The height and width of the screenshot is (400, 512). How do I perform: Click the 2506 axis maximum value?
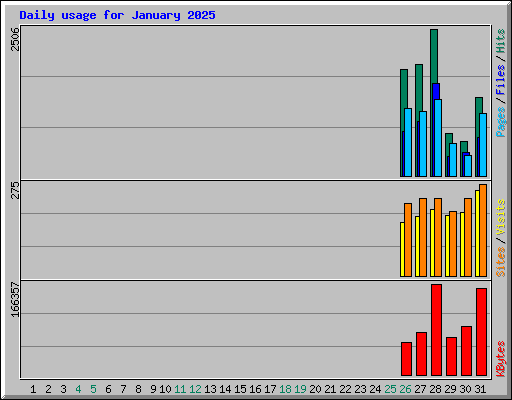point(15,39)
